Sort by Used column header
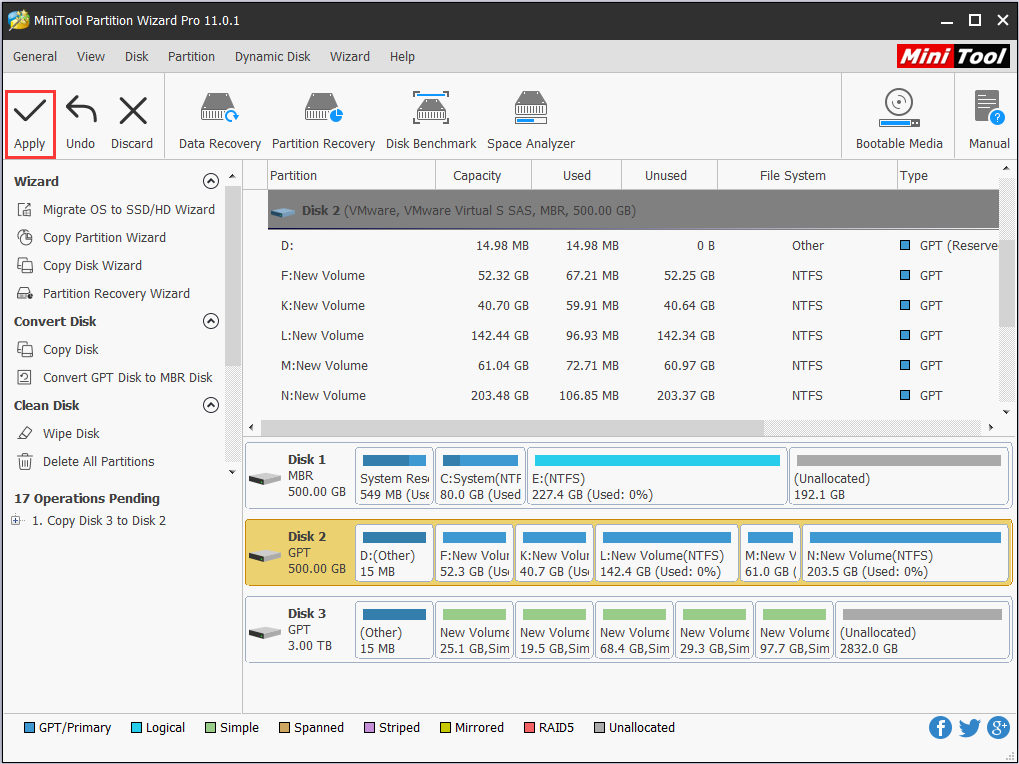This screenshot has width=1019, height=764. [576, 175]
